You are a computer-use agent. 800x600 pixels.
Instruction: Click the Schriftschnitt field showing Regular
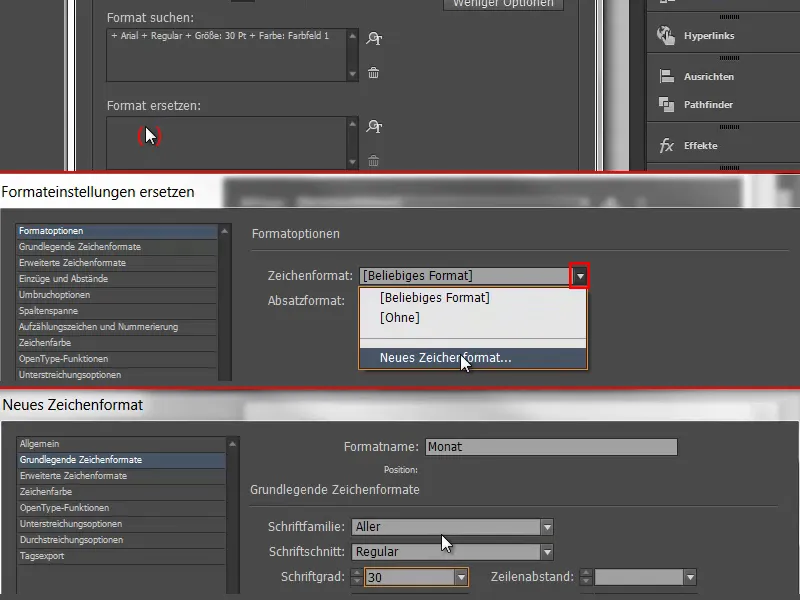(446, 552)
